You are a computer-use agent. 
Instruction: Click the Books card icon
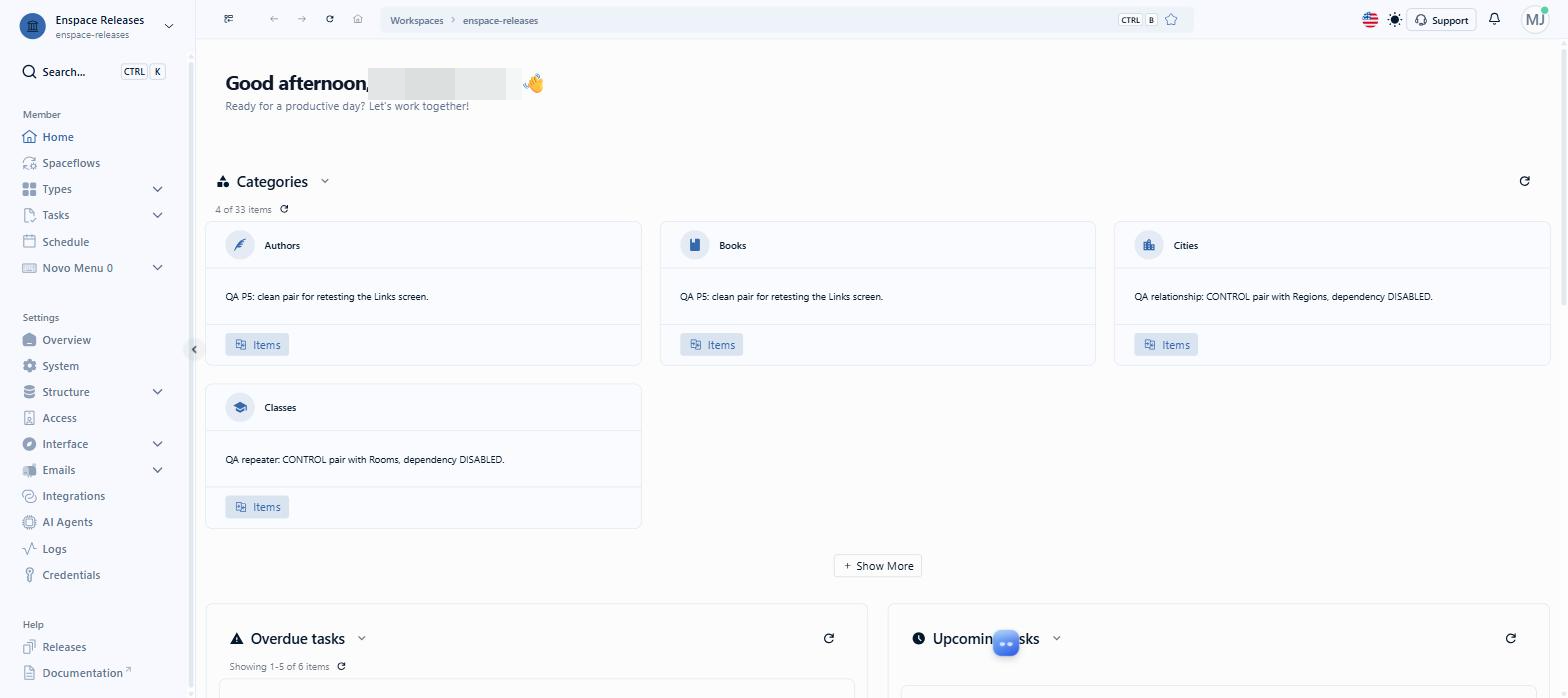coord(695,245)
